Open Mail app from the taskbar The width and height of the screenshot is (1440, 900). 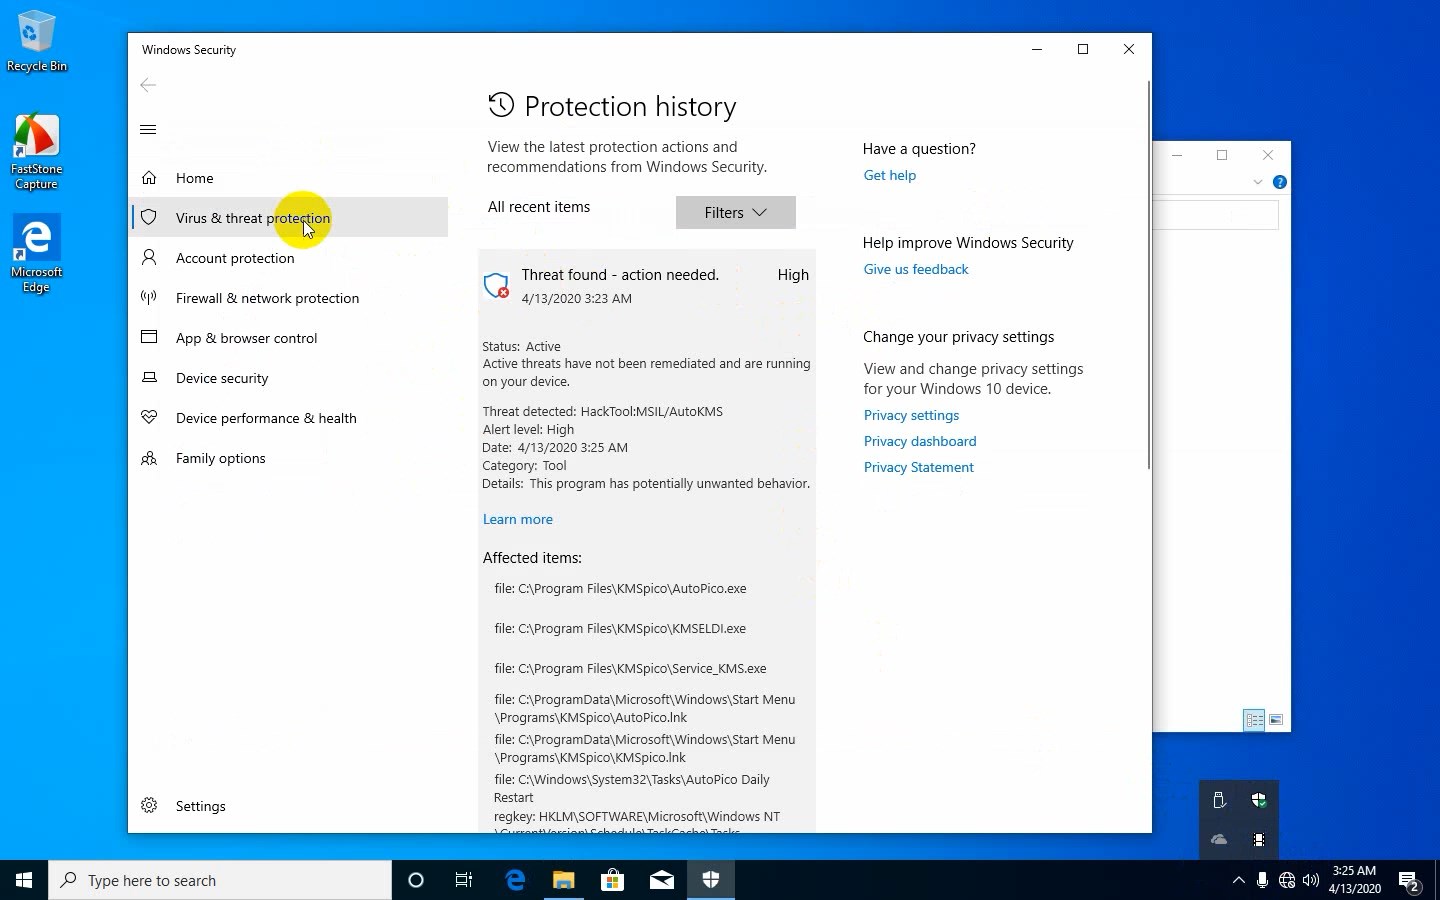pyautogui.click(x=662, y=880)
